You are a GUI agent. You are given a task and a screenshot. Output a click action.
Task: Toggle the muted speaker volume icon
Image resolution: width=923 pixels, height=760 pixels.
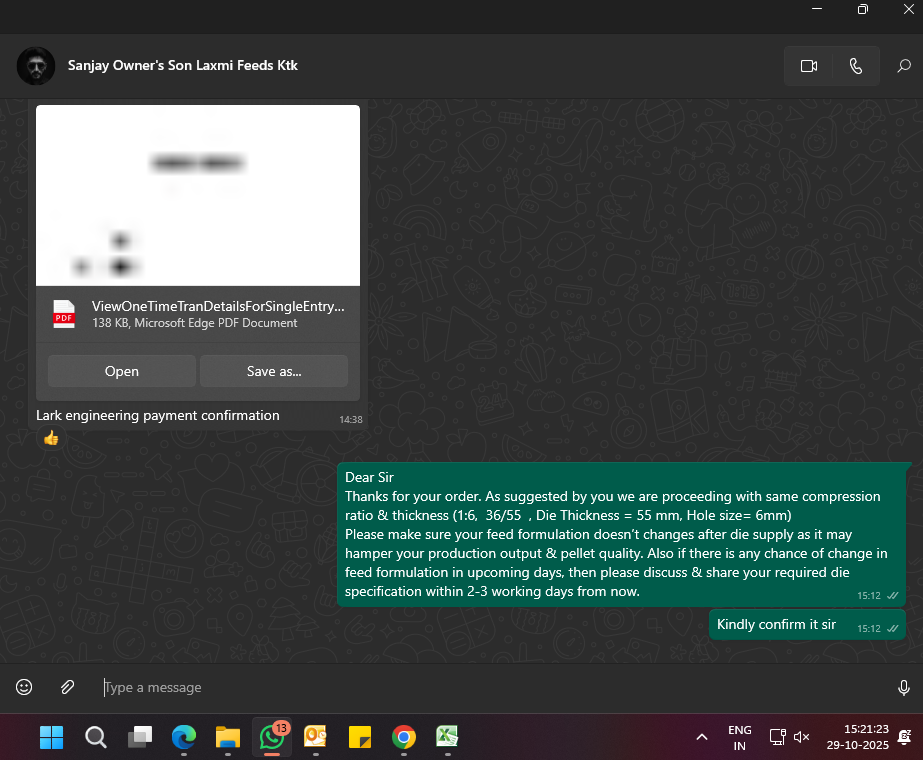(x=801, y=738)
